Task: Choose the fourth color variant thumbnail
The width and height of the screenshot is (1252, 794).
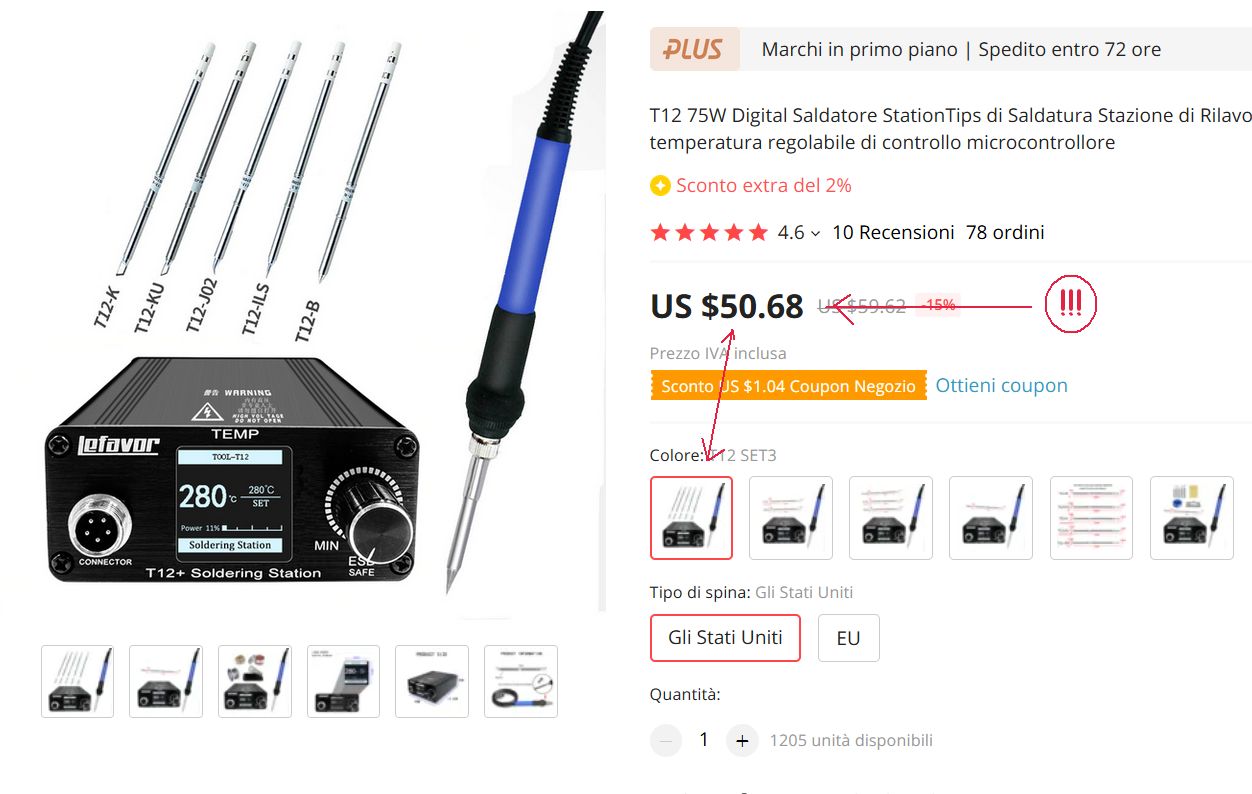Action: point(991,517)
